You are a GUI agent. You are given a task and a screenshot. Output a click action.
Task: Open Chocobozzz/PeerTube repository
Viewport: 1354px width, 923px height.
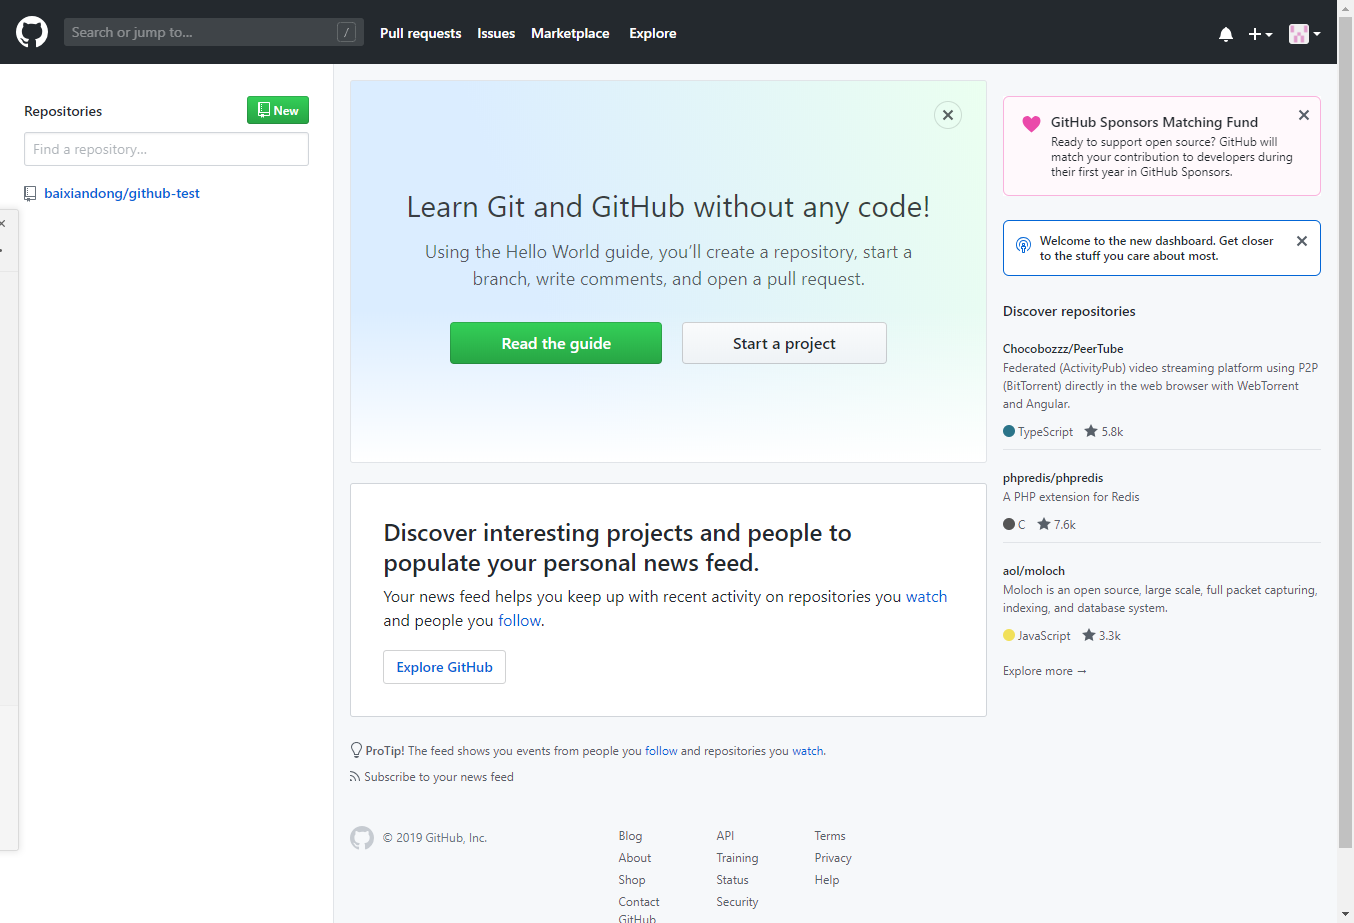click(x=1063, y=349)
